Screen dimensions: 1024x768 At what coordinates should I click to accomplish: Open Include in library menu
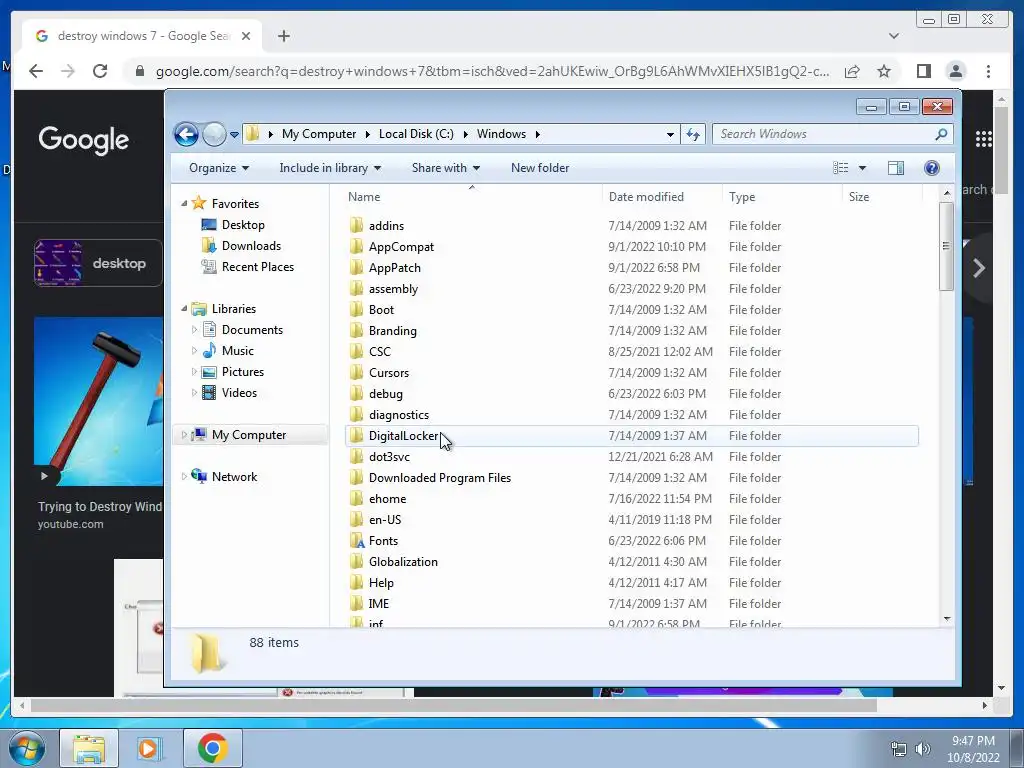click(330, 168)
